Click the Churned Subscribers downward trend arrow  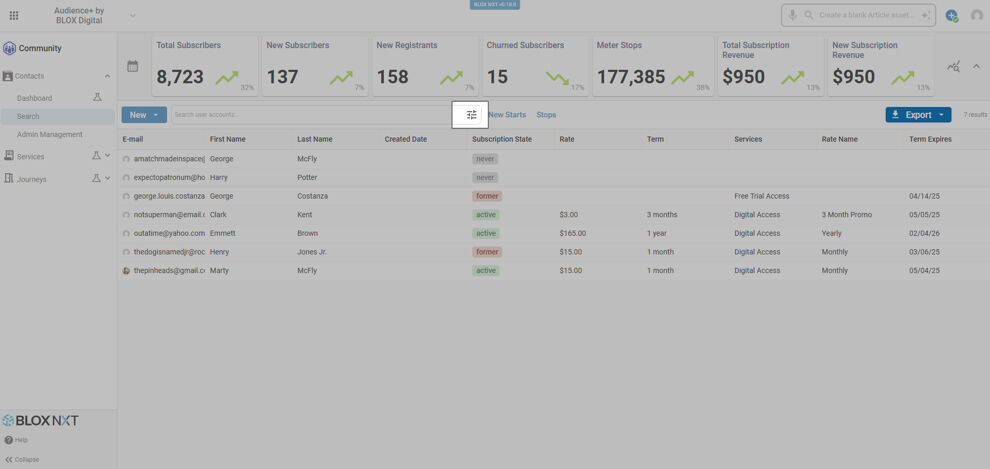point(558,78)
